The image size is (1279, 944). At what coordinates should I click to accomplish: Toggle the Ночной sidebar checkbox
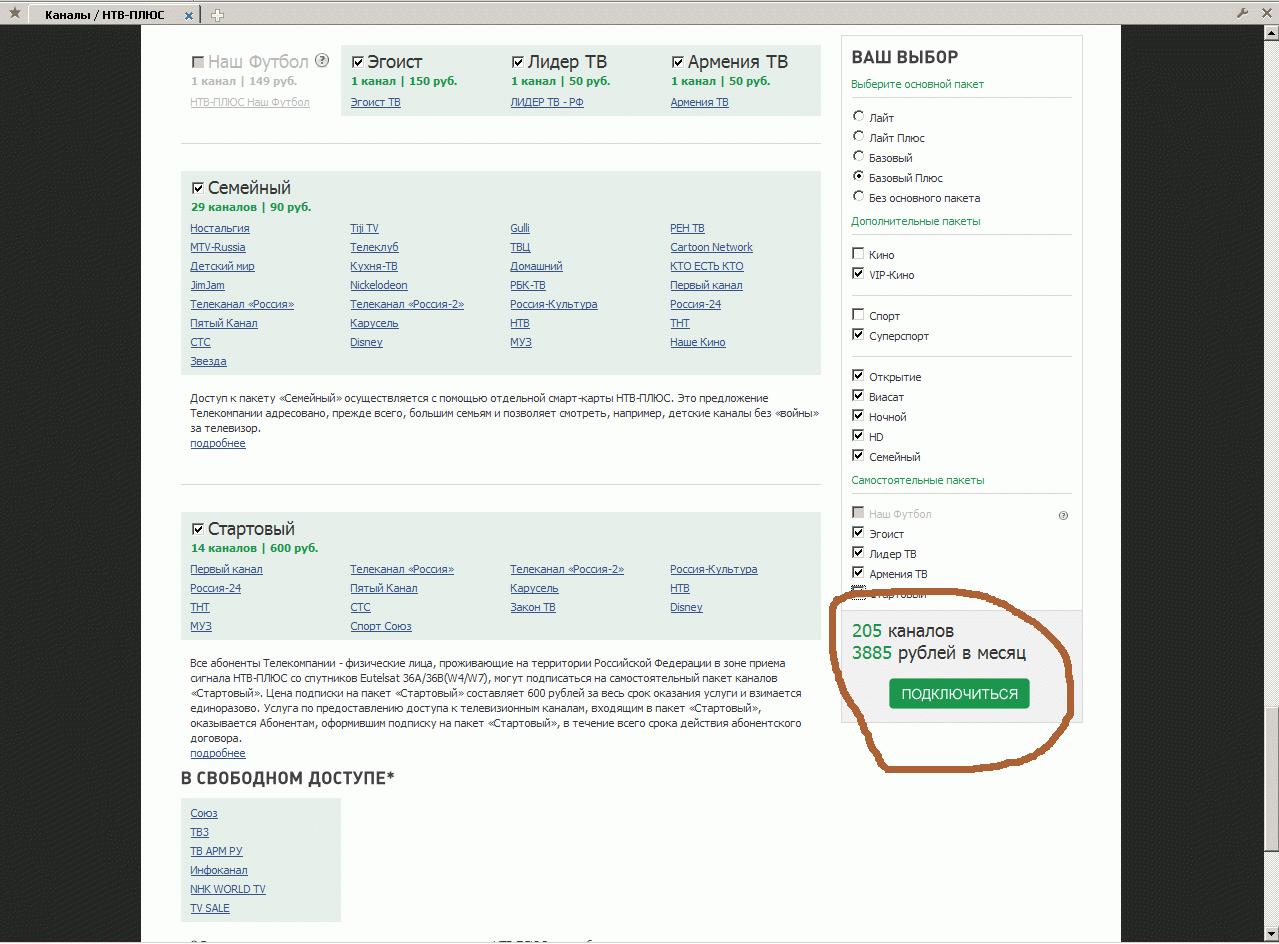coord(858,415)
